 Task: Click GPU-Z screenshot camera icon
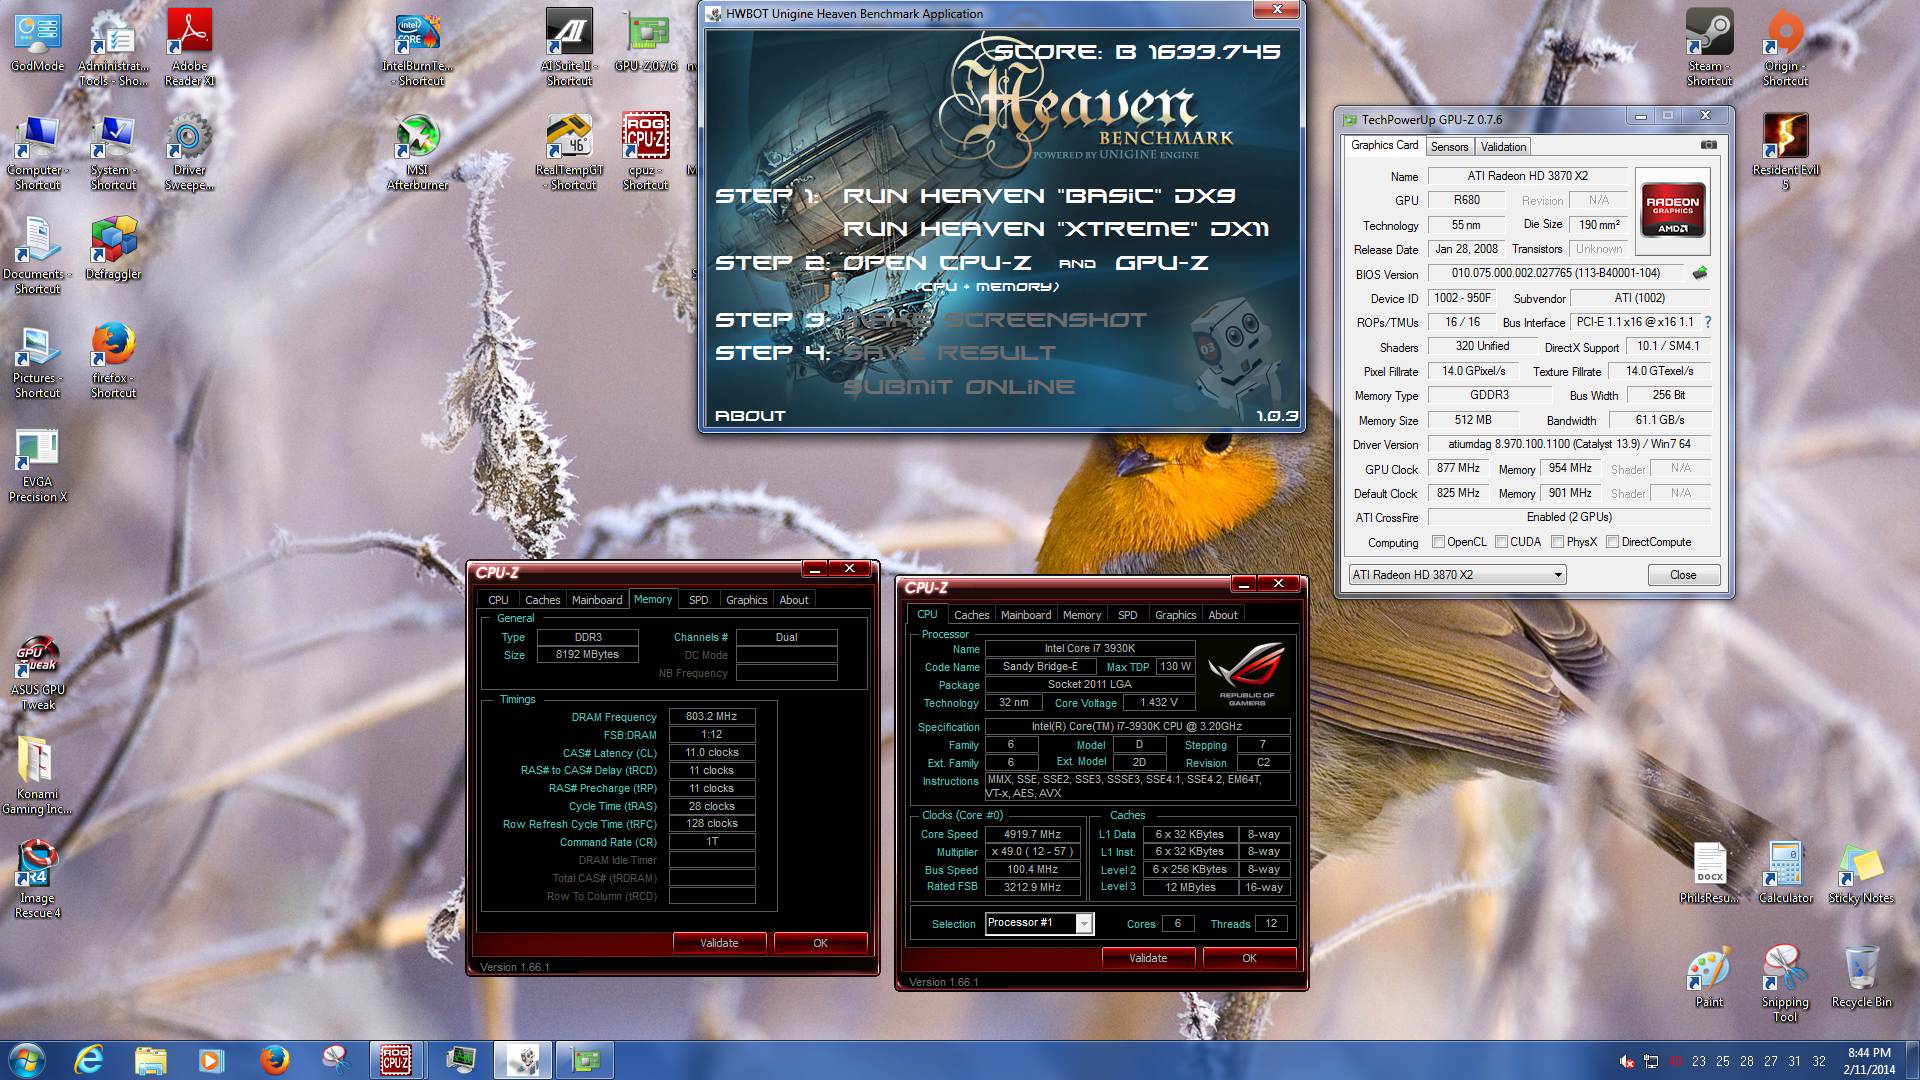(1709, 145)
